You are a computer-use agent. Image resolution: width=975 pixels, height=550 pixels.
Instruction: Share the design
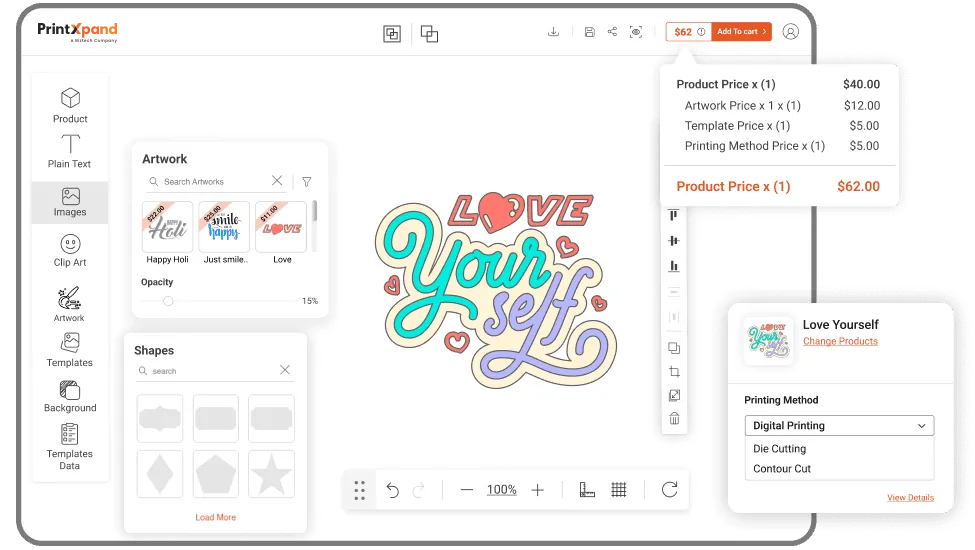click(612, 32)
